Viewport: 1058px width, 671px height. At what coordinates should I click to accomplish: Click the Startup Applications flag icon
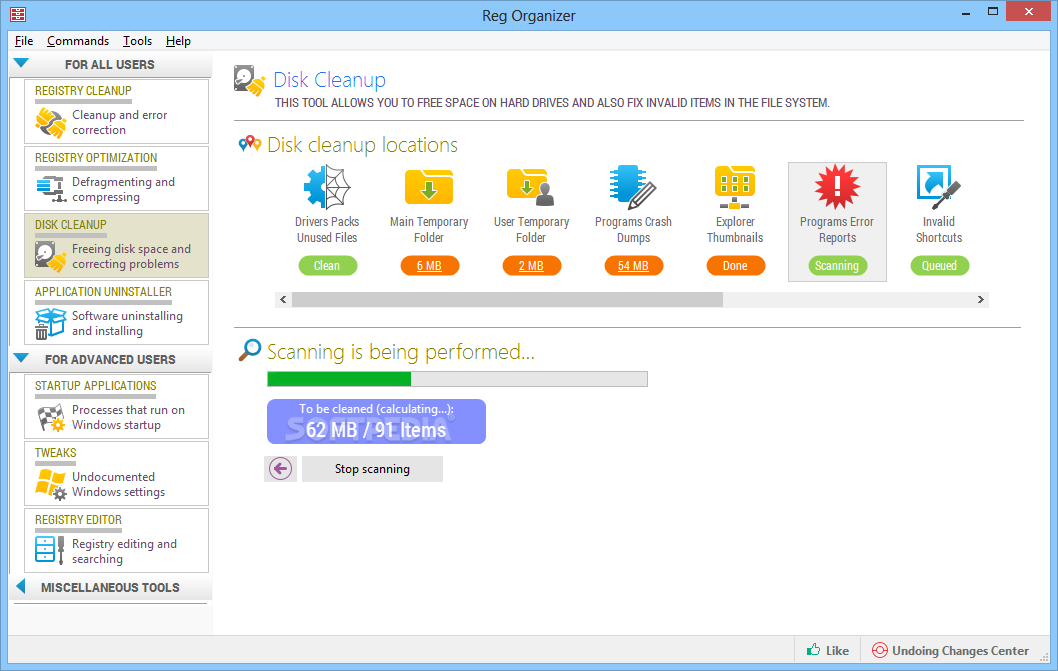click(x=51, y=418)
